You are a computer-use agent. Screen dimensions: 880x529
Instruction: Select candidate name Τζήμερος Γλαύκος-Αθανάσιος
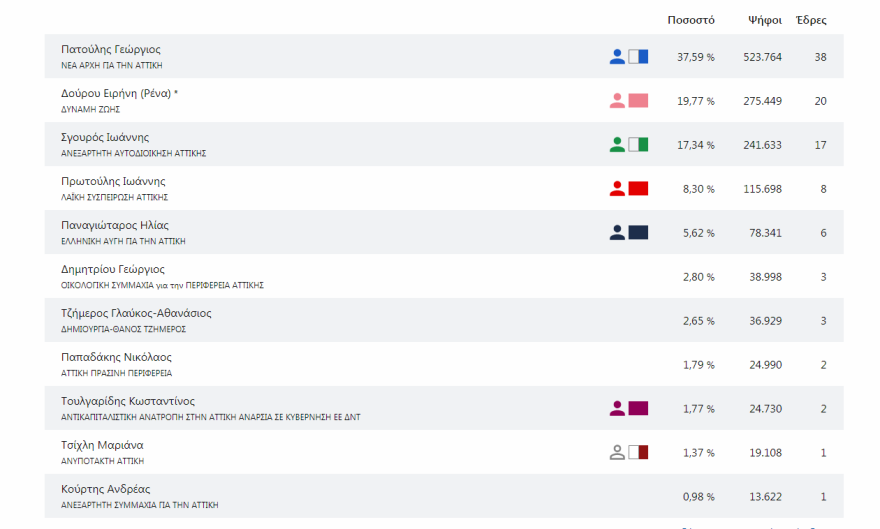(x=136, y=314)
